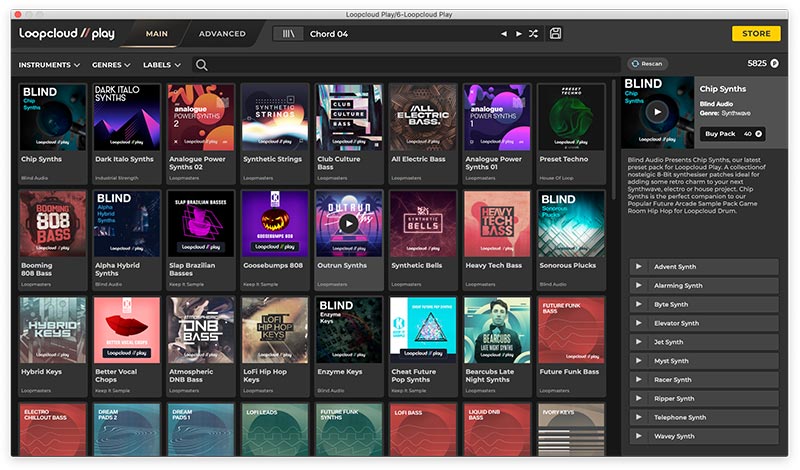Play the Advent Synth preset
This screenshot has width=800, height=470.
click(x=638, y=266)
